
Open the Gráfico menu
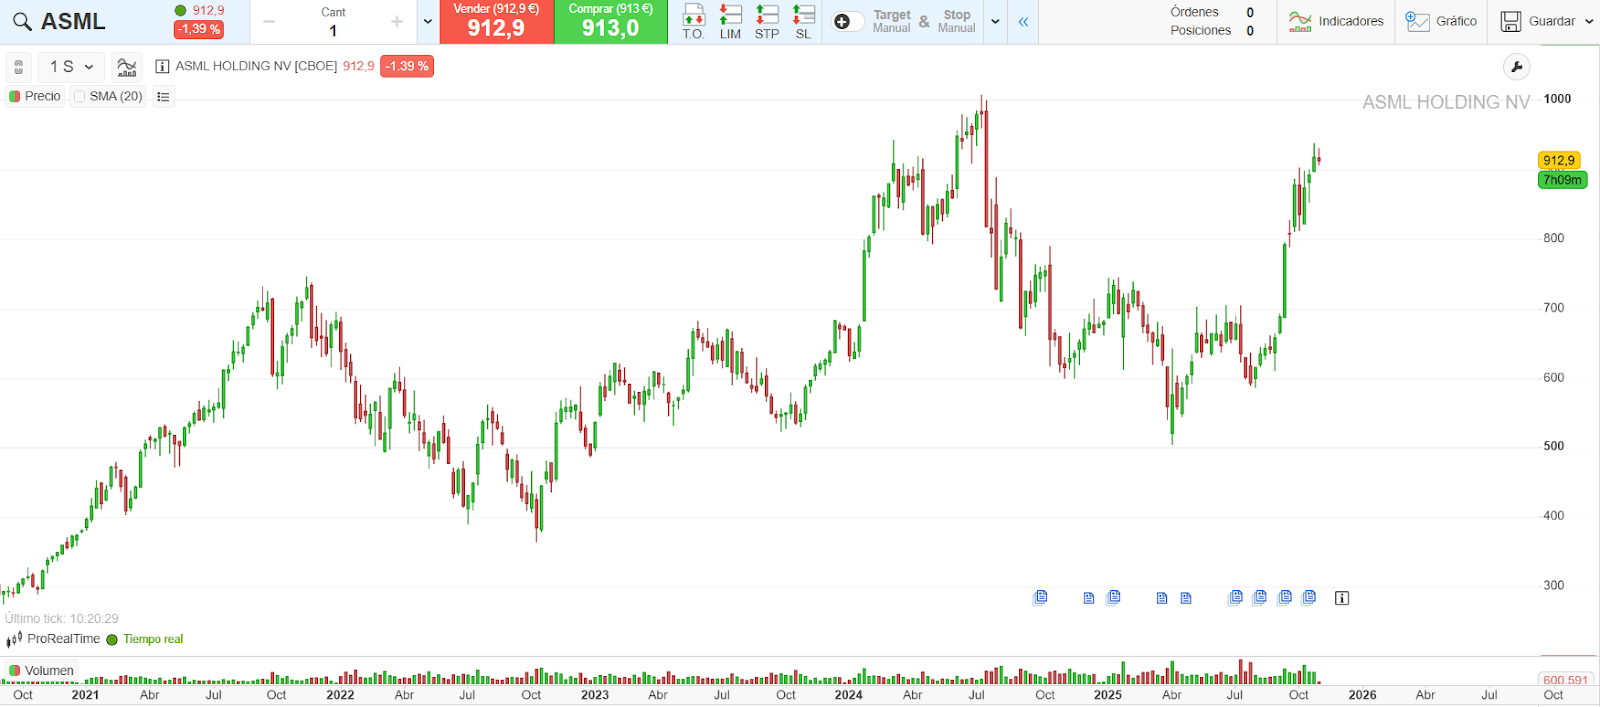click(1441, 21)
